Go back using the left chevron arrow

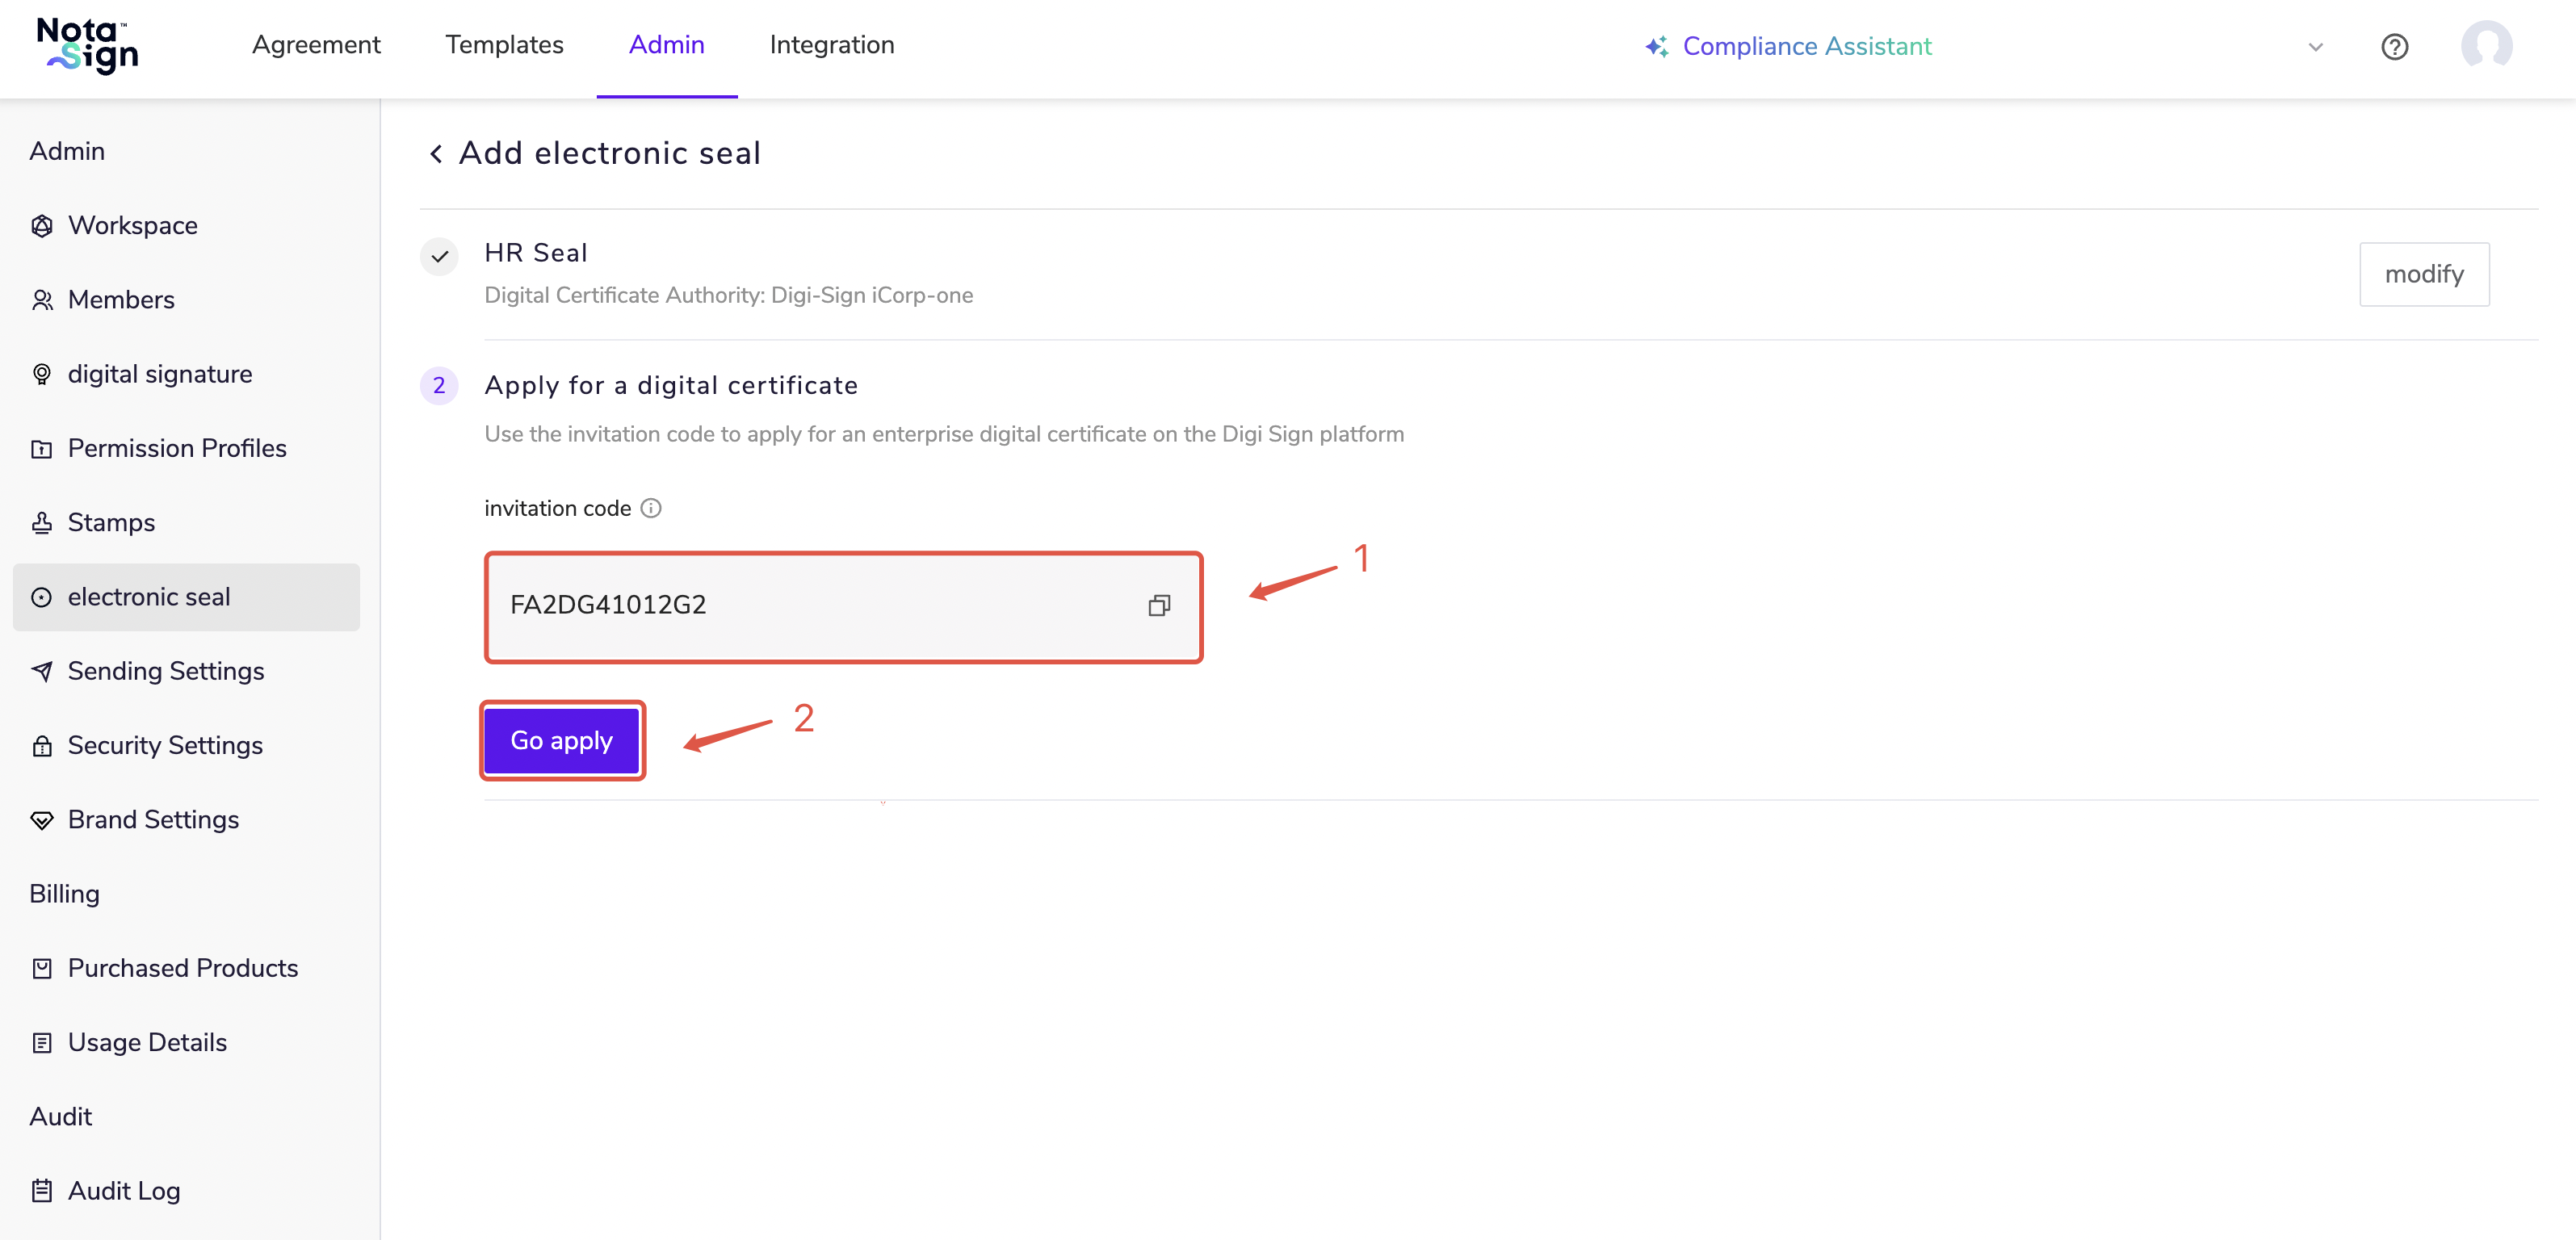coord(436,154)
